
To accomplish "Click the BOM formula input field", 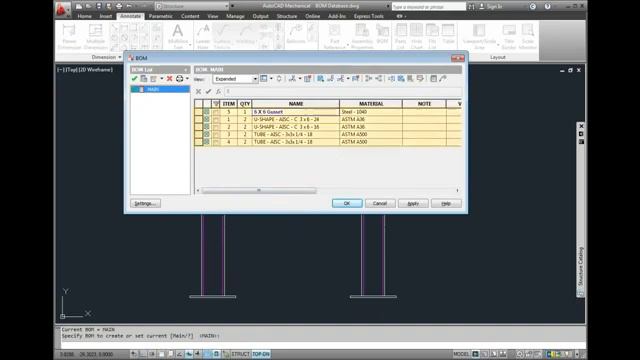I will (343, 92).
